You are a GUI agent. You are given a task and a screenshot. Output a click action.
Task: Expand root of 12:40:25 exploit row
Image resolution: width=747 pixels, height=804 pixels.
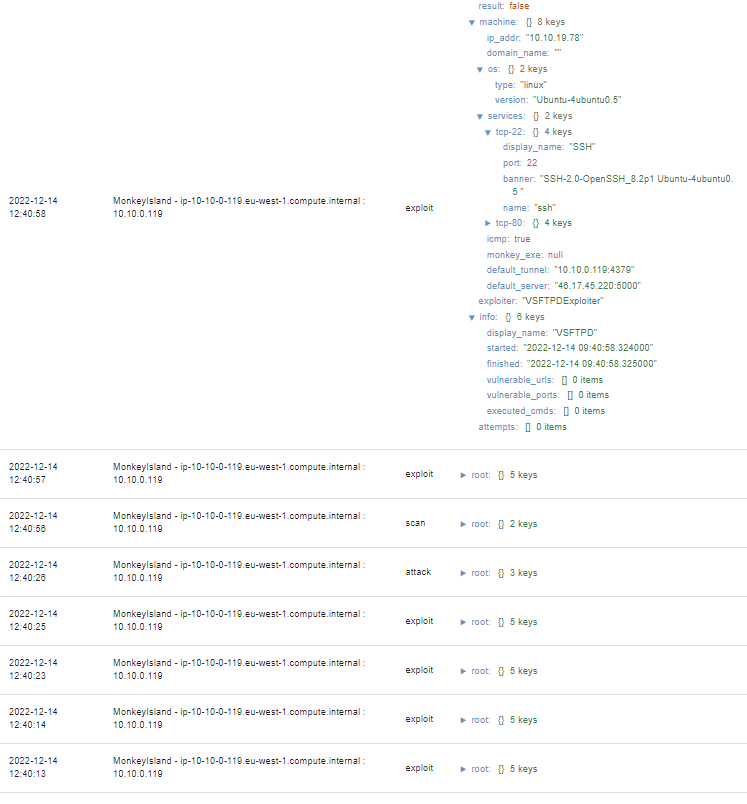[x=463, y=622]
